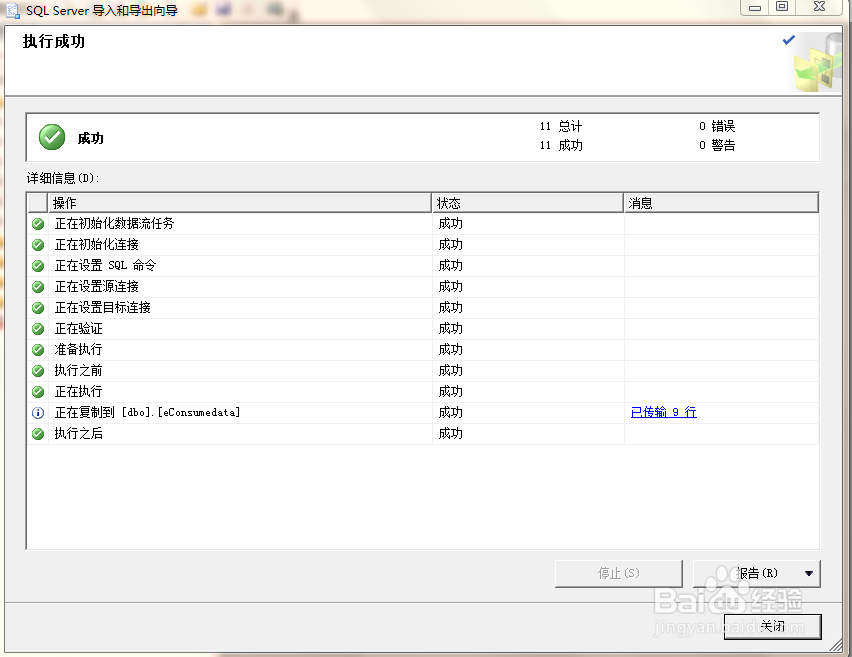Click the blue checkmark in header
The width and height of the screenshot is (852, 657).
[788, 40]
